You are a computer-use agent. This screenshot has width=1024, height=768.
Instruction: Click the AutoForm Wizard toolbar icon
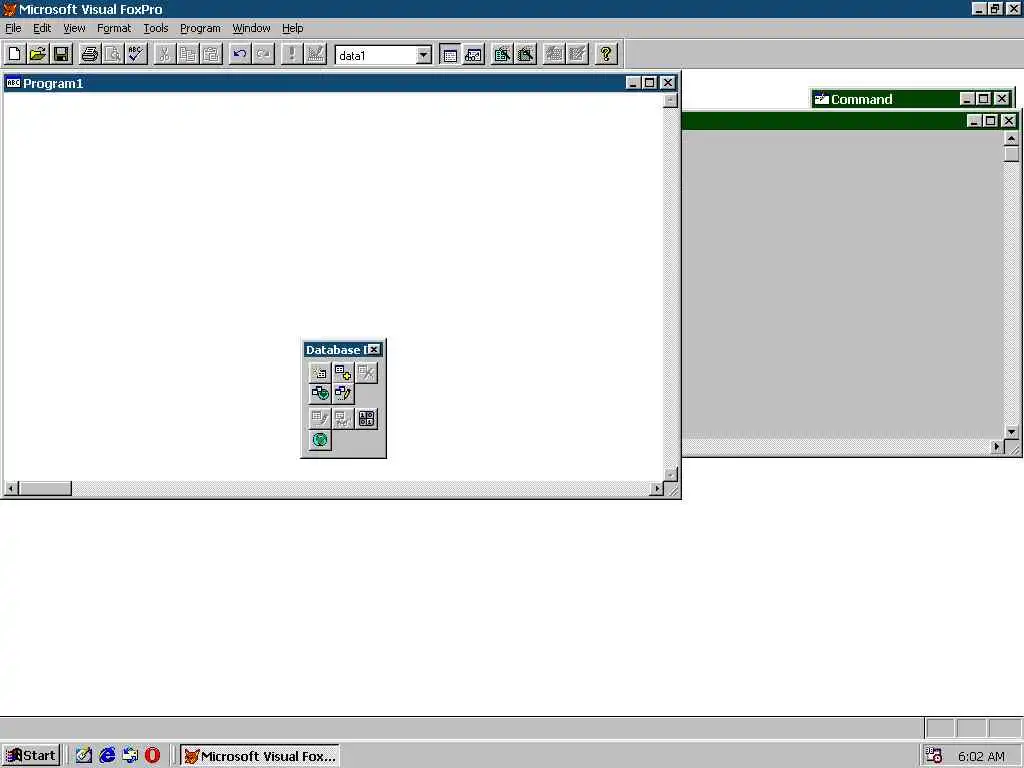point(554,54)
